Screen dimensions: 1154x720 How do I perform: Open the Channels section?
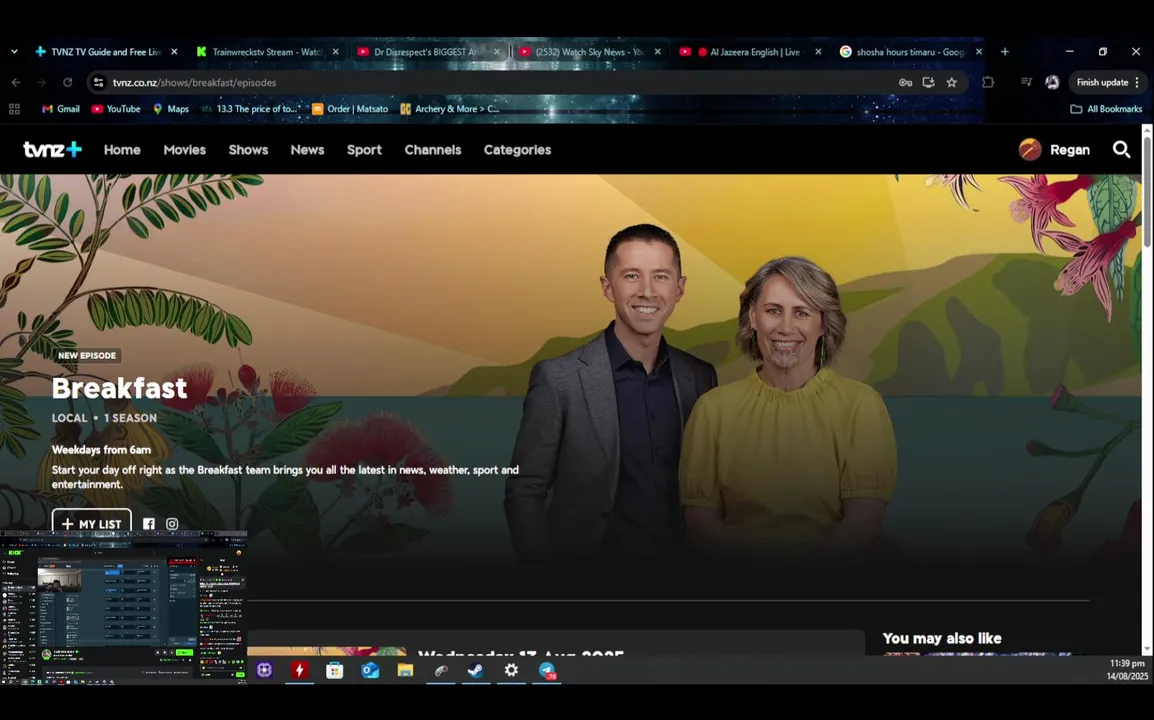pyautogui.click(x=433, y=149)
